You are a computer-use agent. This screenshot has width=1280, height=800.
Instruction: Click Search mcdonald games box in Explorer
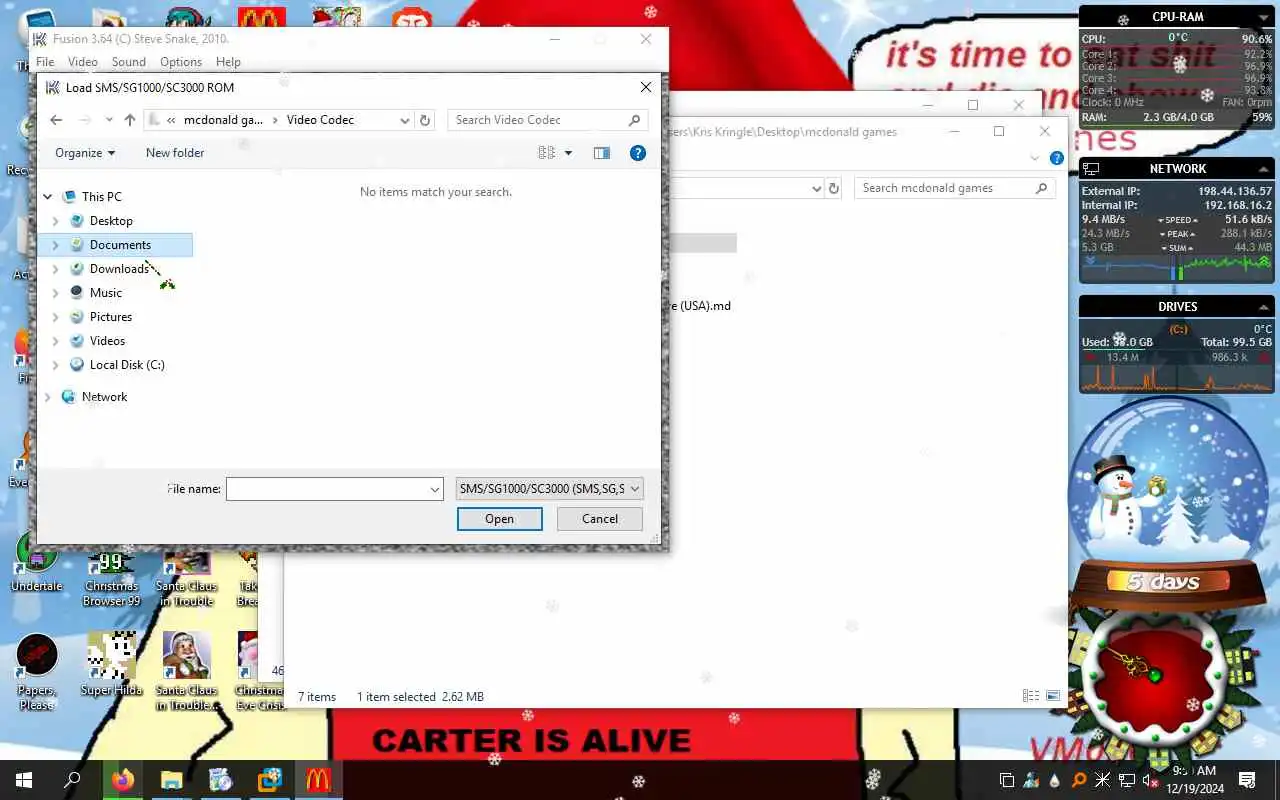click(955, 188)
